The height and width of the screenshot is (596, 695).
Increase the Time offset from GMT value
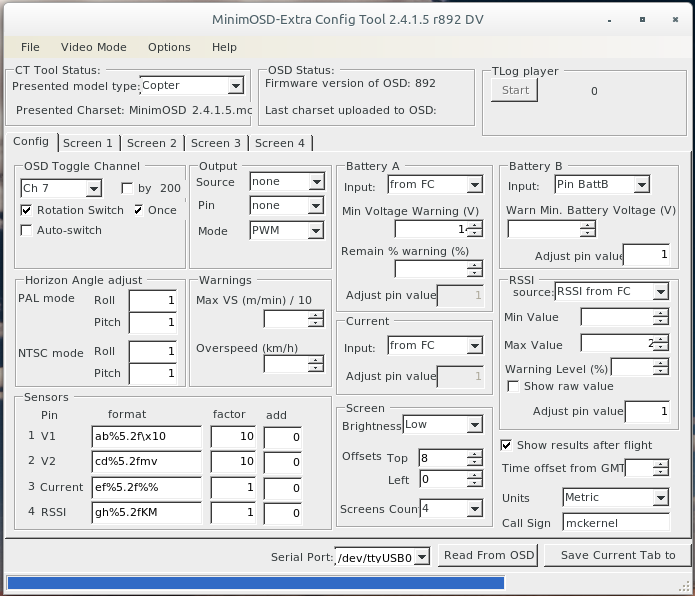tap(660, 464)
